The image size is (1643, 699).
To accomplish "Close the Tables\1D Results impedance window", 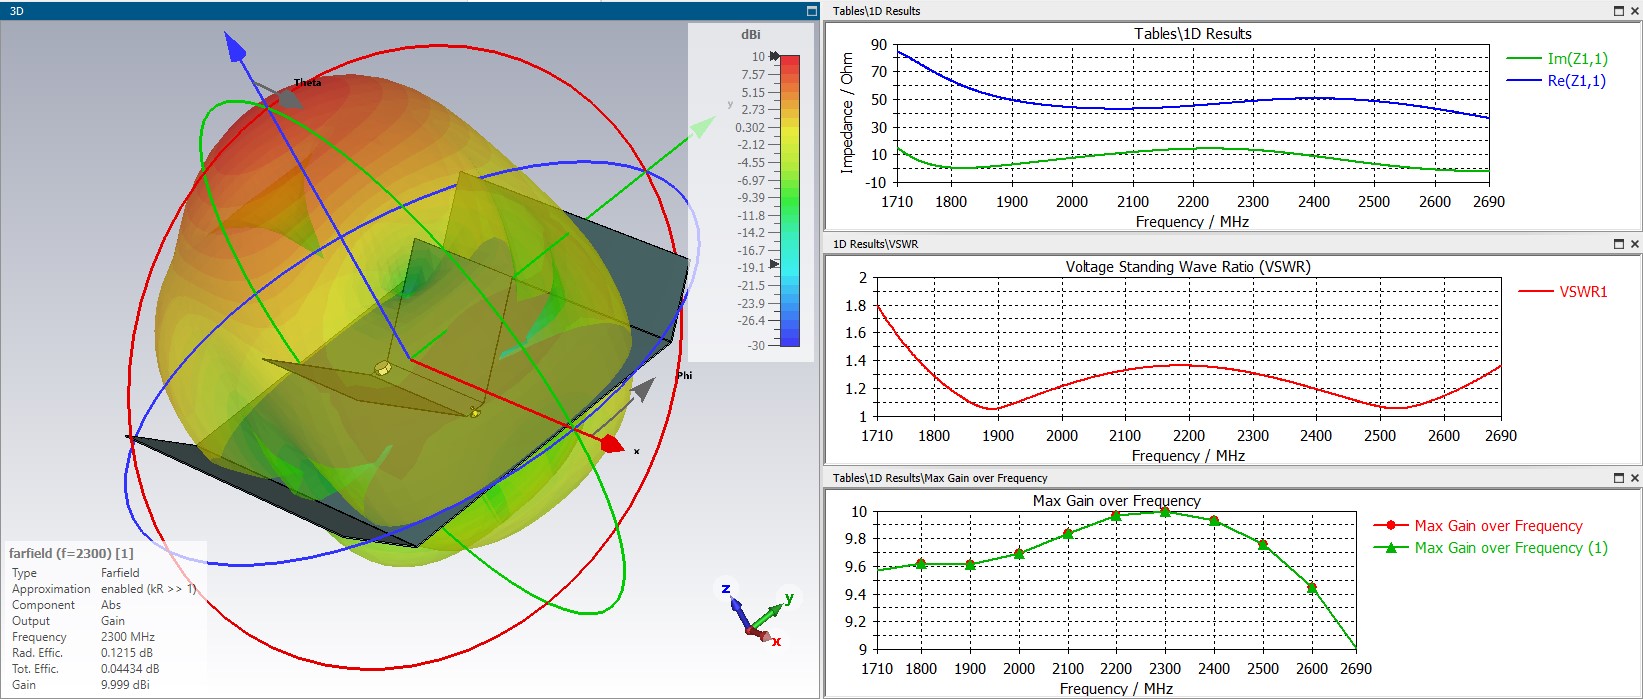I will (1635, 11).
